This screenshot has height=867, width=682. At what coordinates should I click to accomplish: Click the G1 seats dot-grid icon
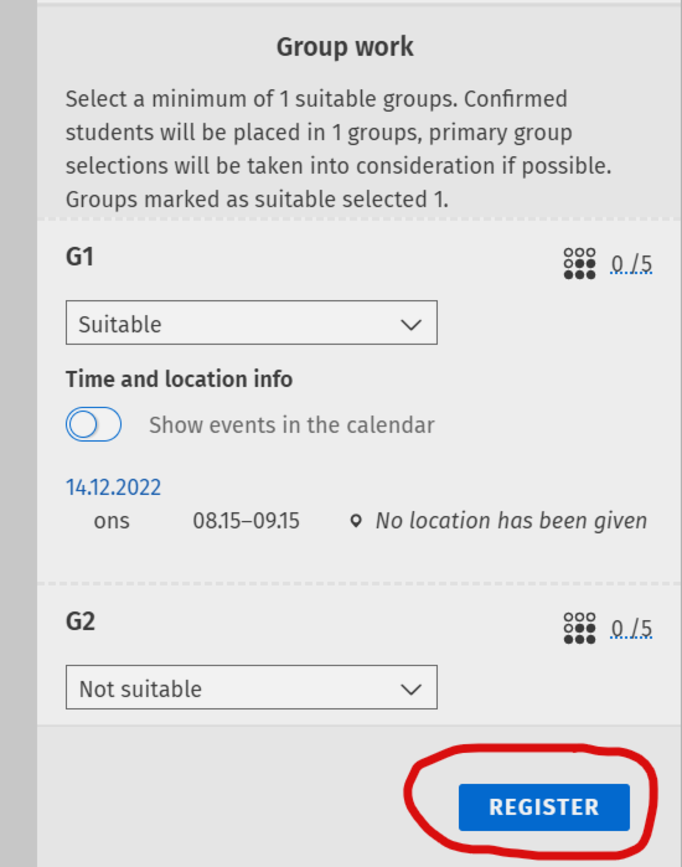click(x=579, y=264)
